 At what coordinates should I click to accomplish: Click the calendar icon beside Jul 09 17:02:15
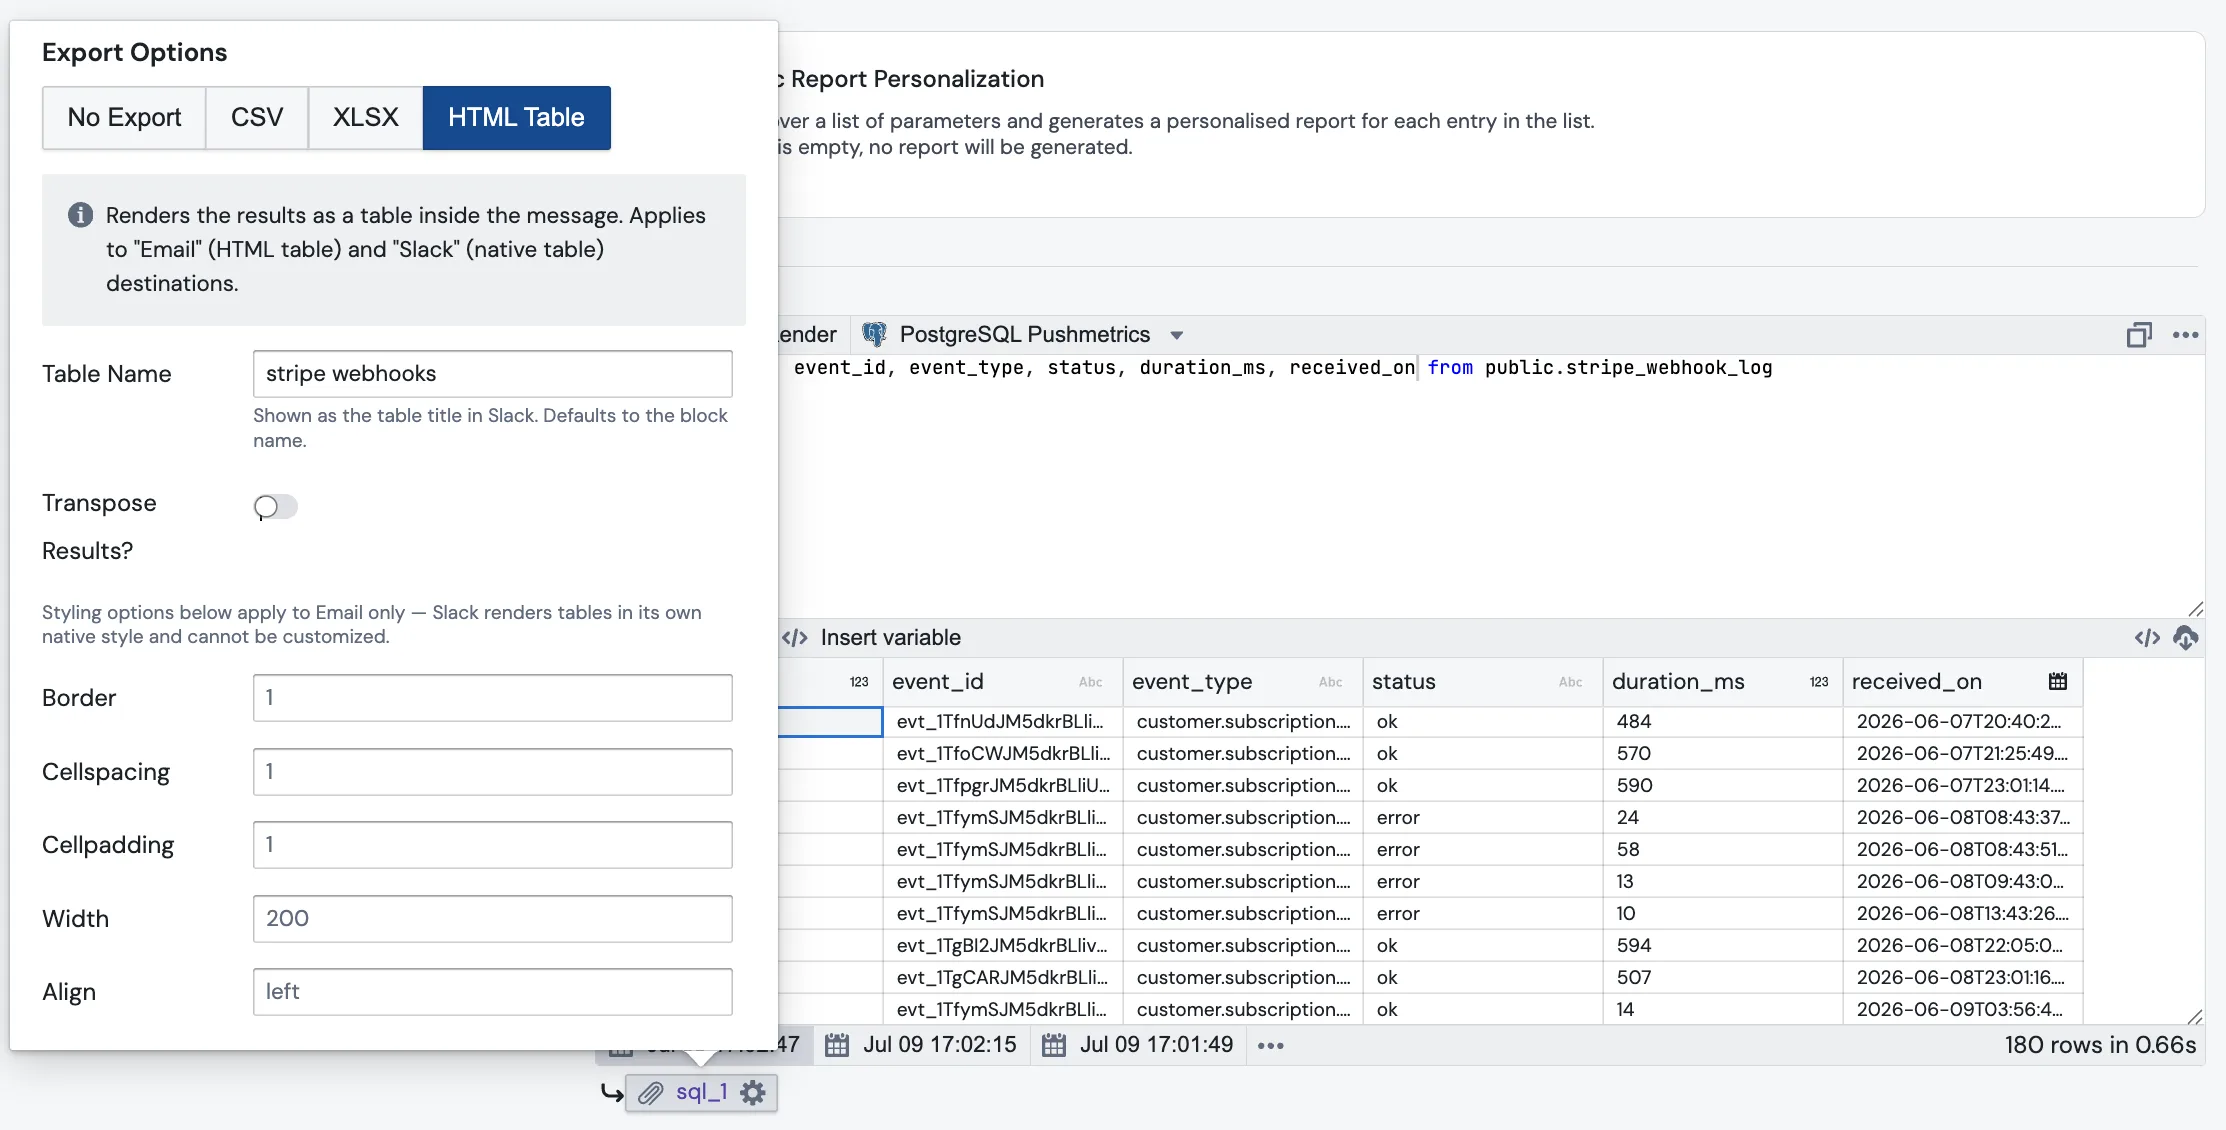pyautogui.click(x=837, y=1045)
